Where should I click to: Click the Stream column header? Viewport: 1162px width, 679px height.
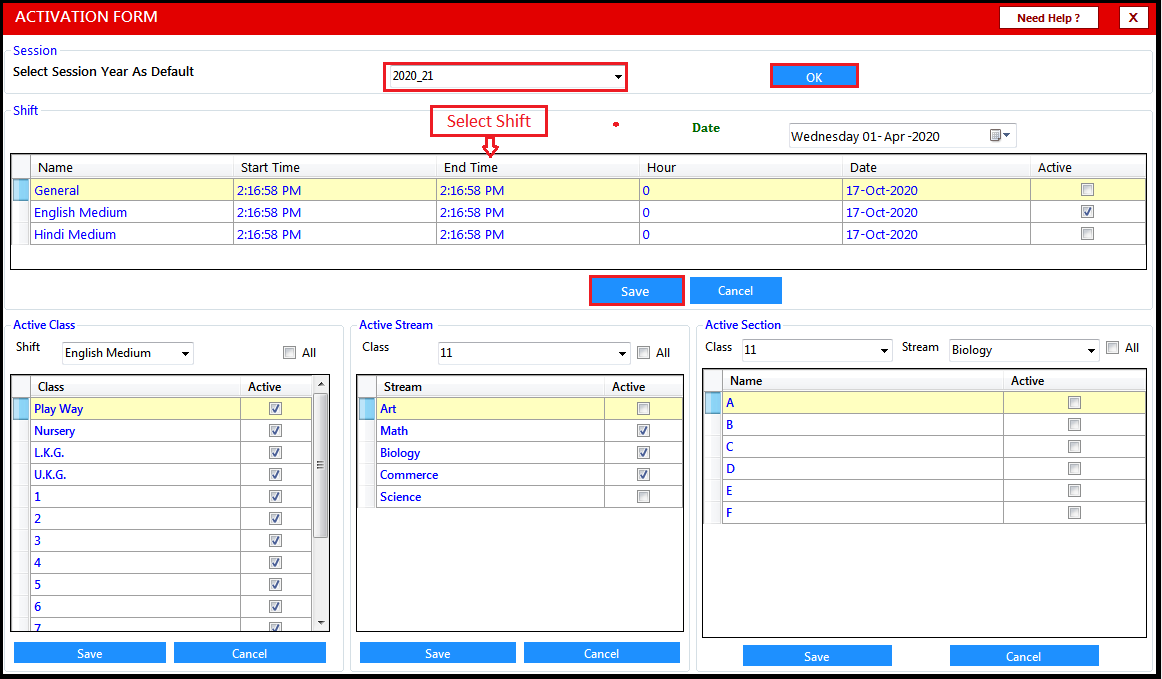[x=491, y=387]
